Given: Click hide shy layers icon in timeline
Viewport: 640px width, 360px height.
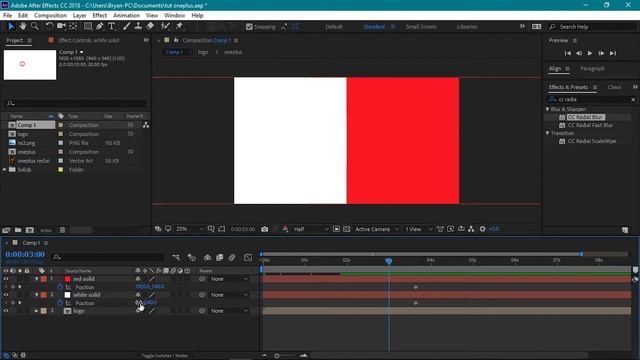Looking at the screenshot, I should 207,258.
